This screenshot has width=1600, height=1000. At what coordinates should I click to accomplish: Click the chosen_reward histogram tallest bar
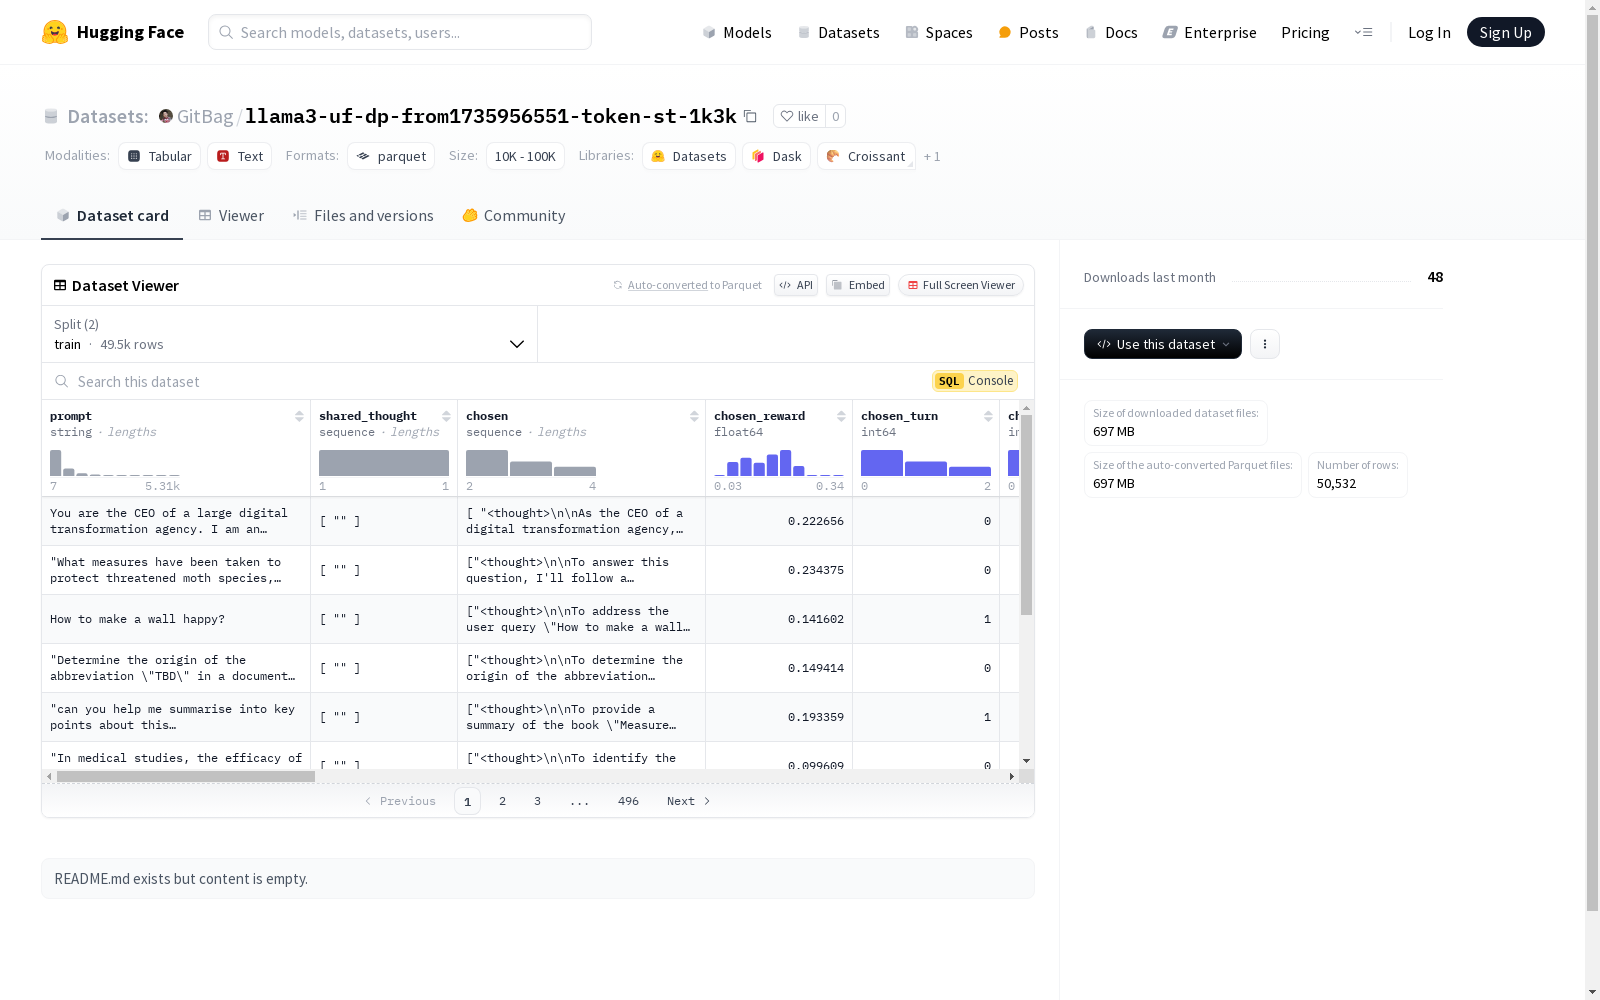[786, 463]
